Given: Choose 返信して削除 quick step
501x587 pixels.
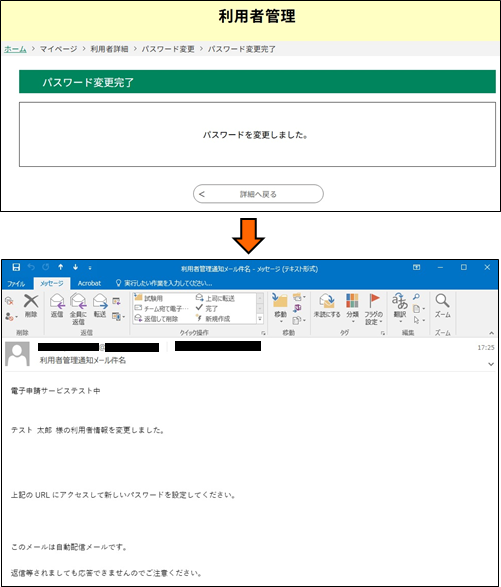Looking at the screenshot, I should tap(157, 319).
